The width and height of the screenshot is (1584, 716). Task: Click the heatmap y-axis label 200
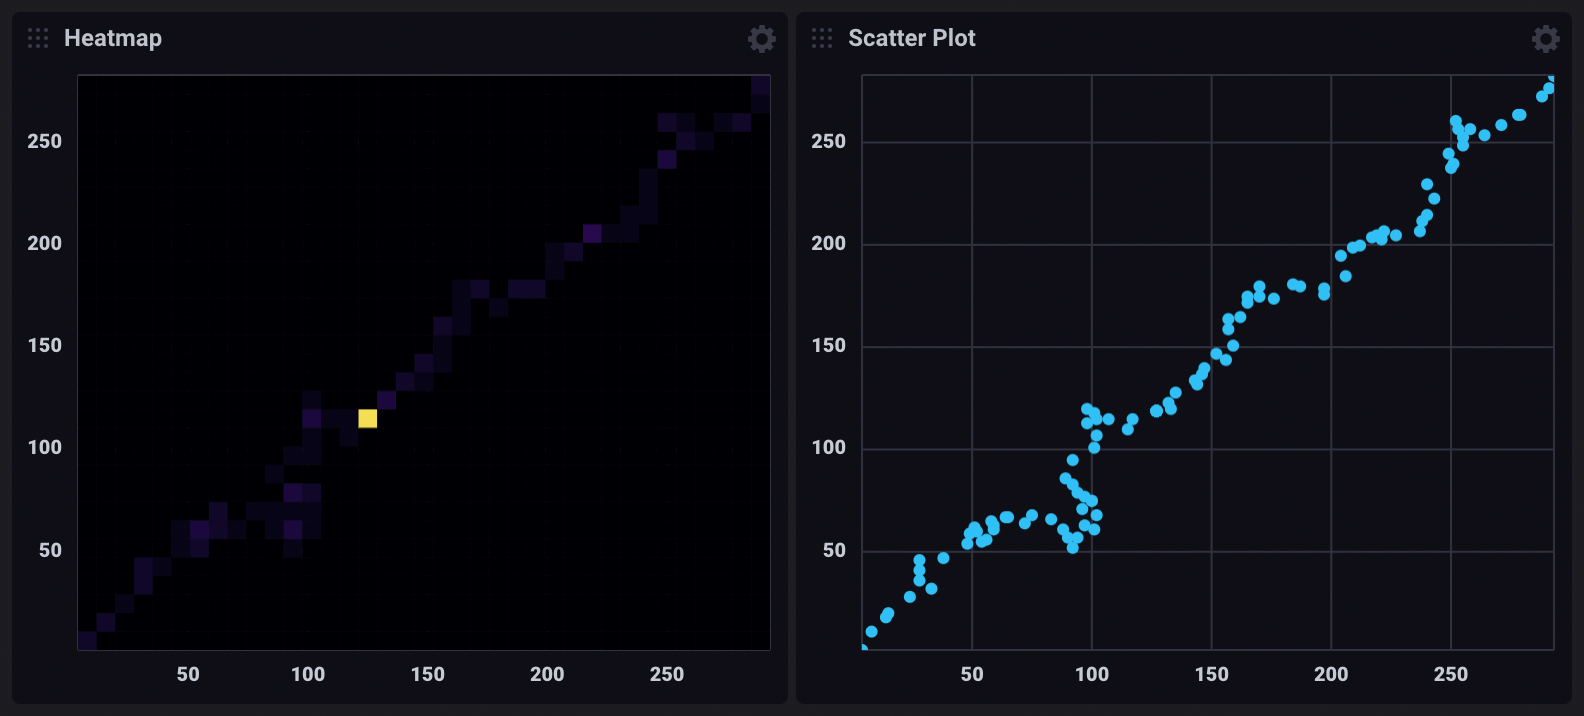pos(45,243)
